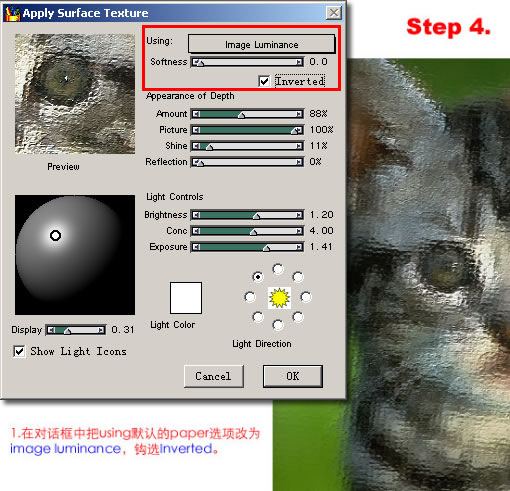The image size is (510, 491).
Task: Click the Display slider right arrow
Action: (101, 330)
